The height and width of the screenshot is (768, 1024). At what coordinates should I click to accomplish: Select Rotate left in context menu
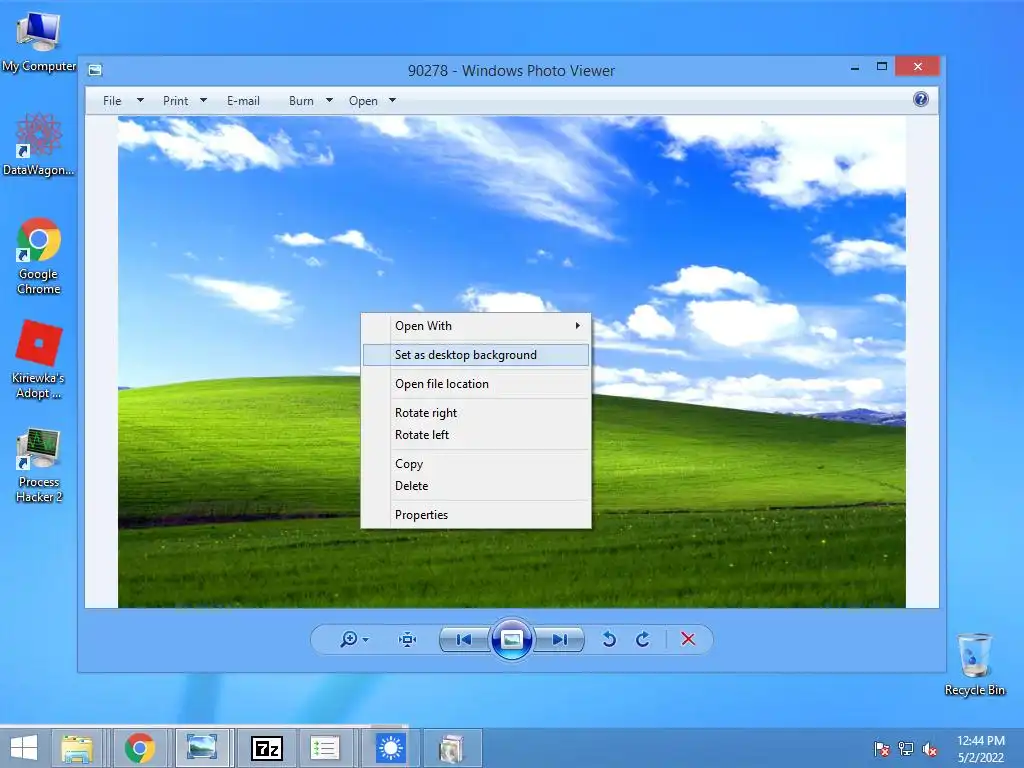click(476, 435)
